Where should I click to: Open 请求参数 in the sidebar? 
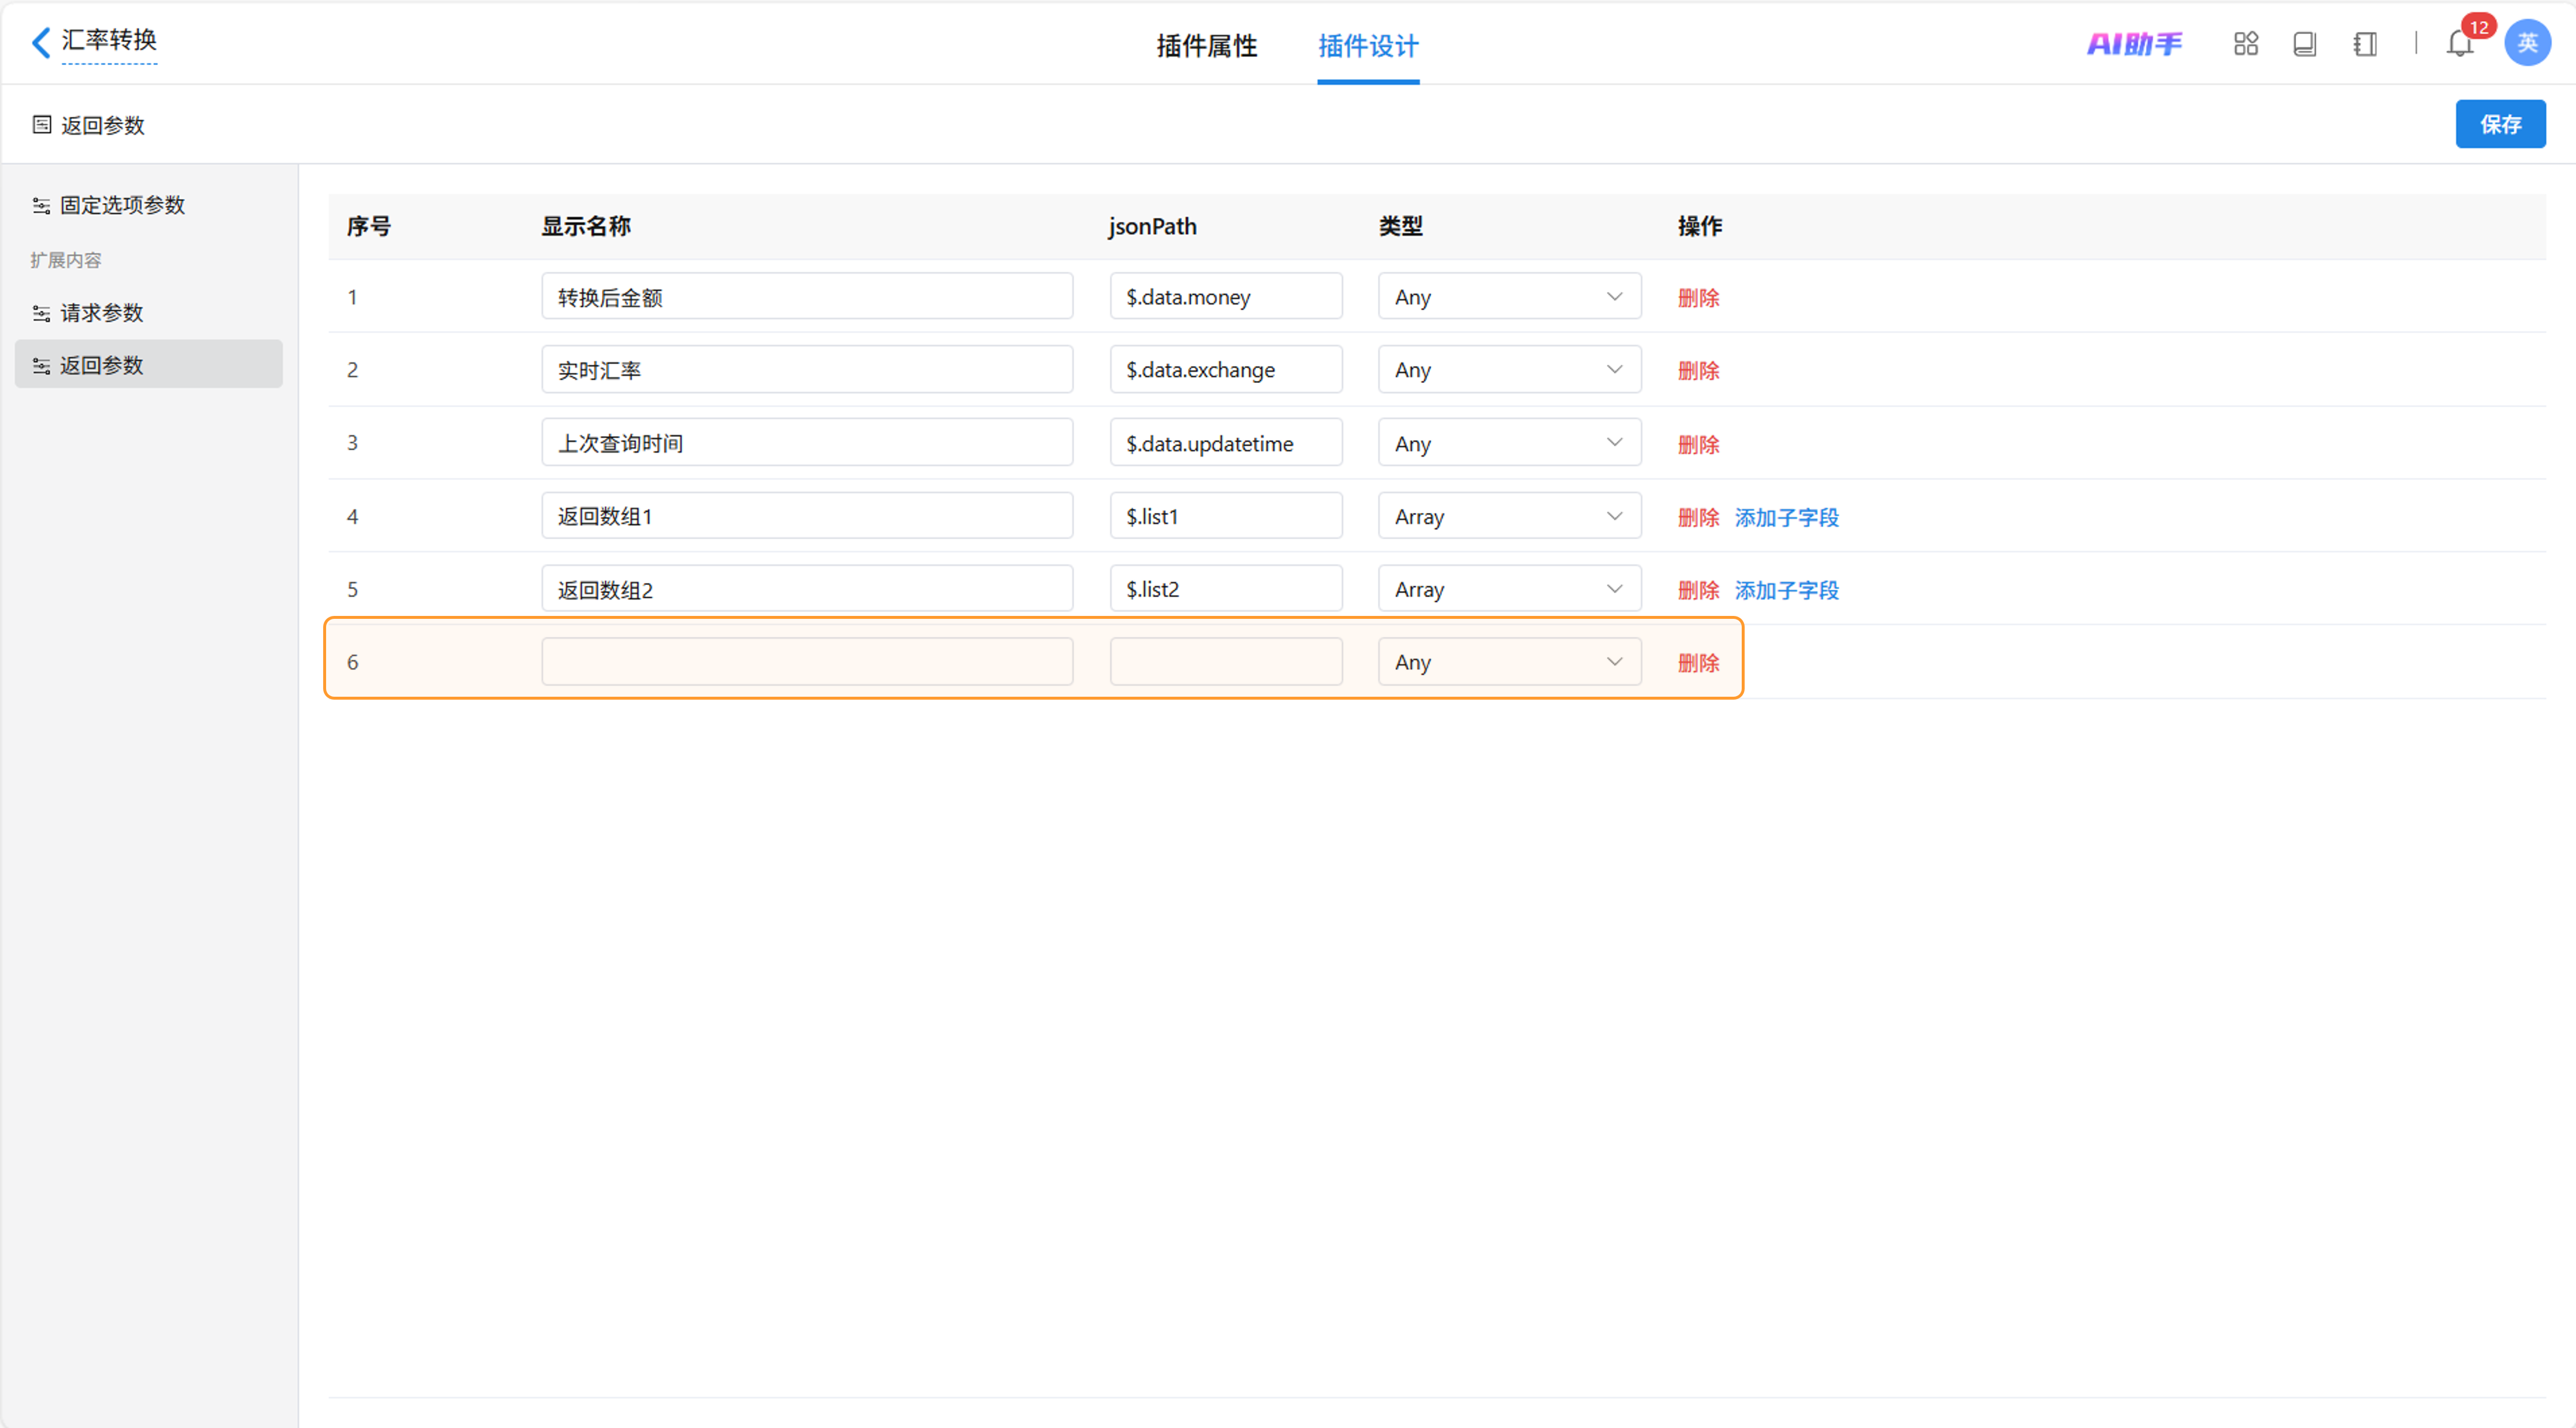point(102,313)
